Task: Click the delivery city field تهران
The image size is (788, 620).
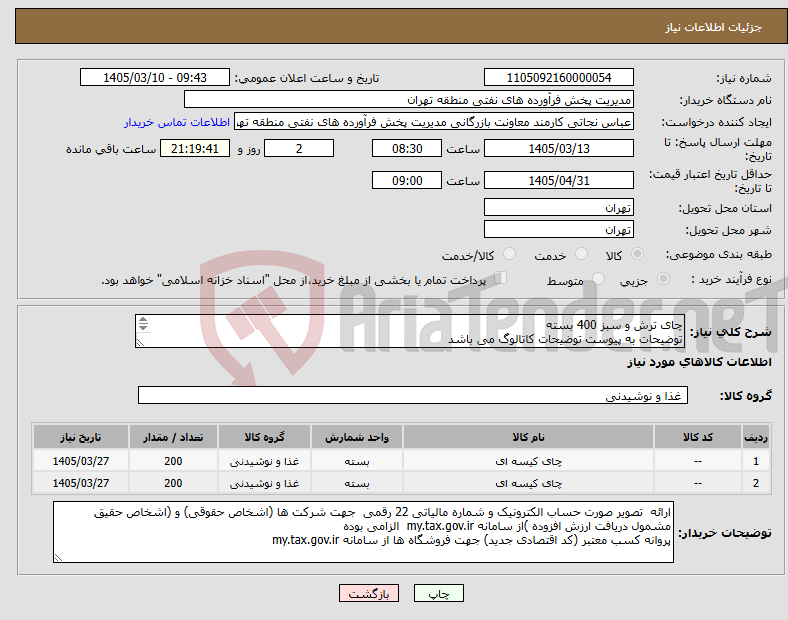Action: pyautogui.click(x=558, y=230)
